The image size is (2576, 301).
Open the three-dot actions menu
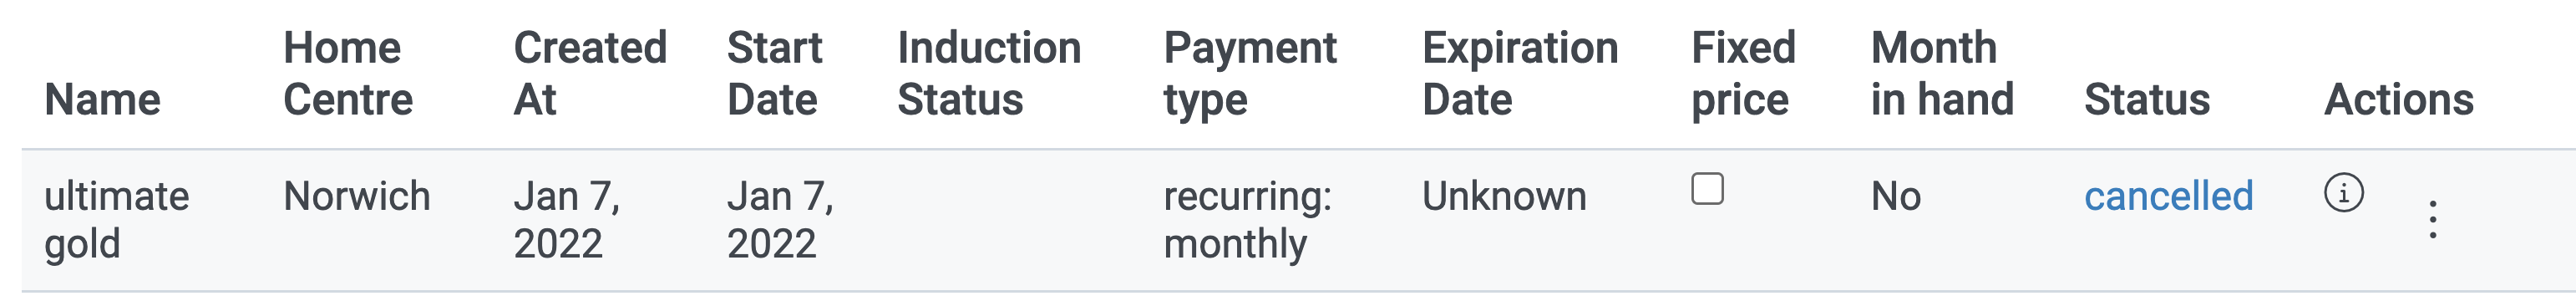[x=2433, y=219]
